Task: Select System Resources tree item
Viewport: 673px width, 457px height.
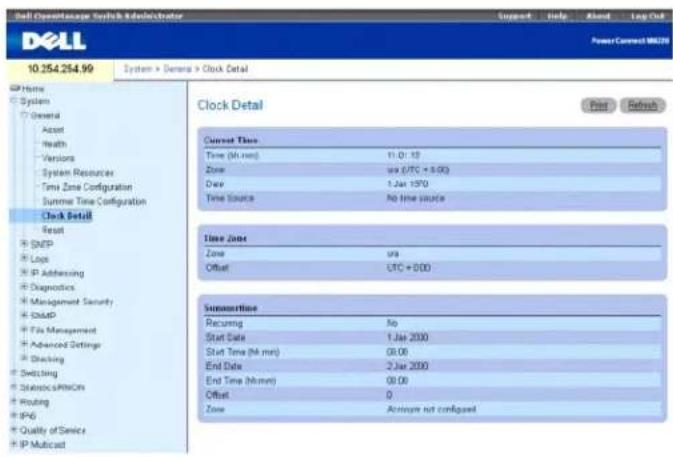Action: coord(78,173)
